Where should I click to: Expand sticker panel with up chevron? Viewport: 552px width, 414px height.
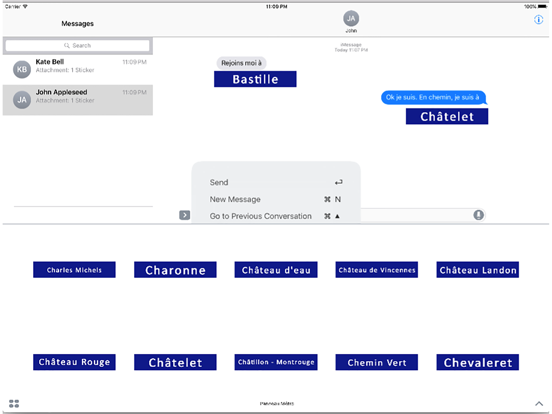pyautogui.click(x=539, y=403)
